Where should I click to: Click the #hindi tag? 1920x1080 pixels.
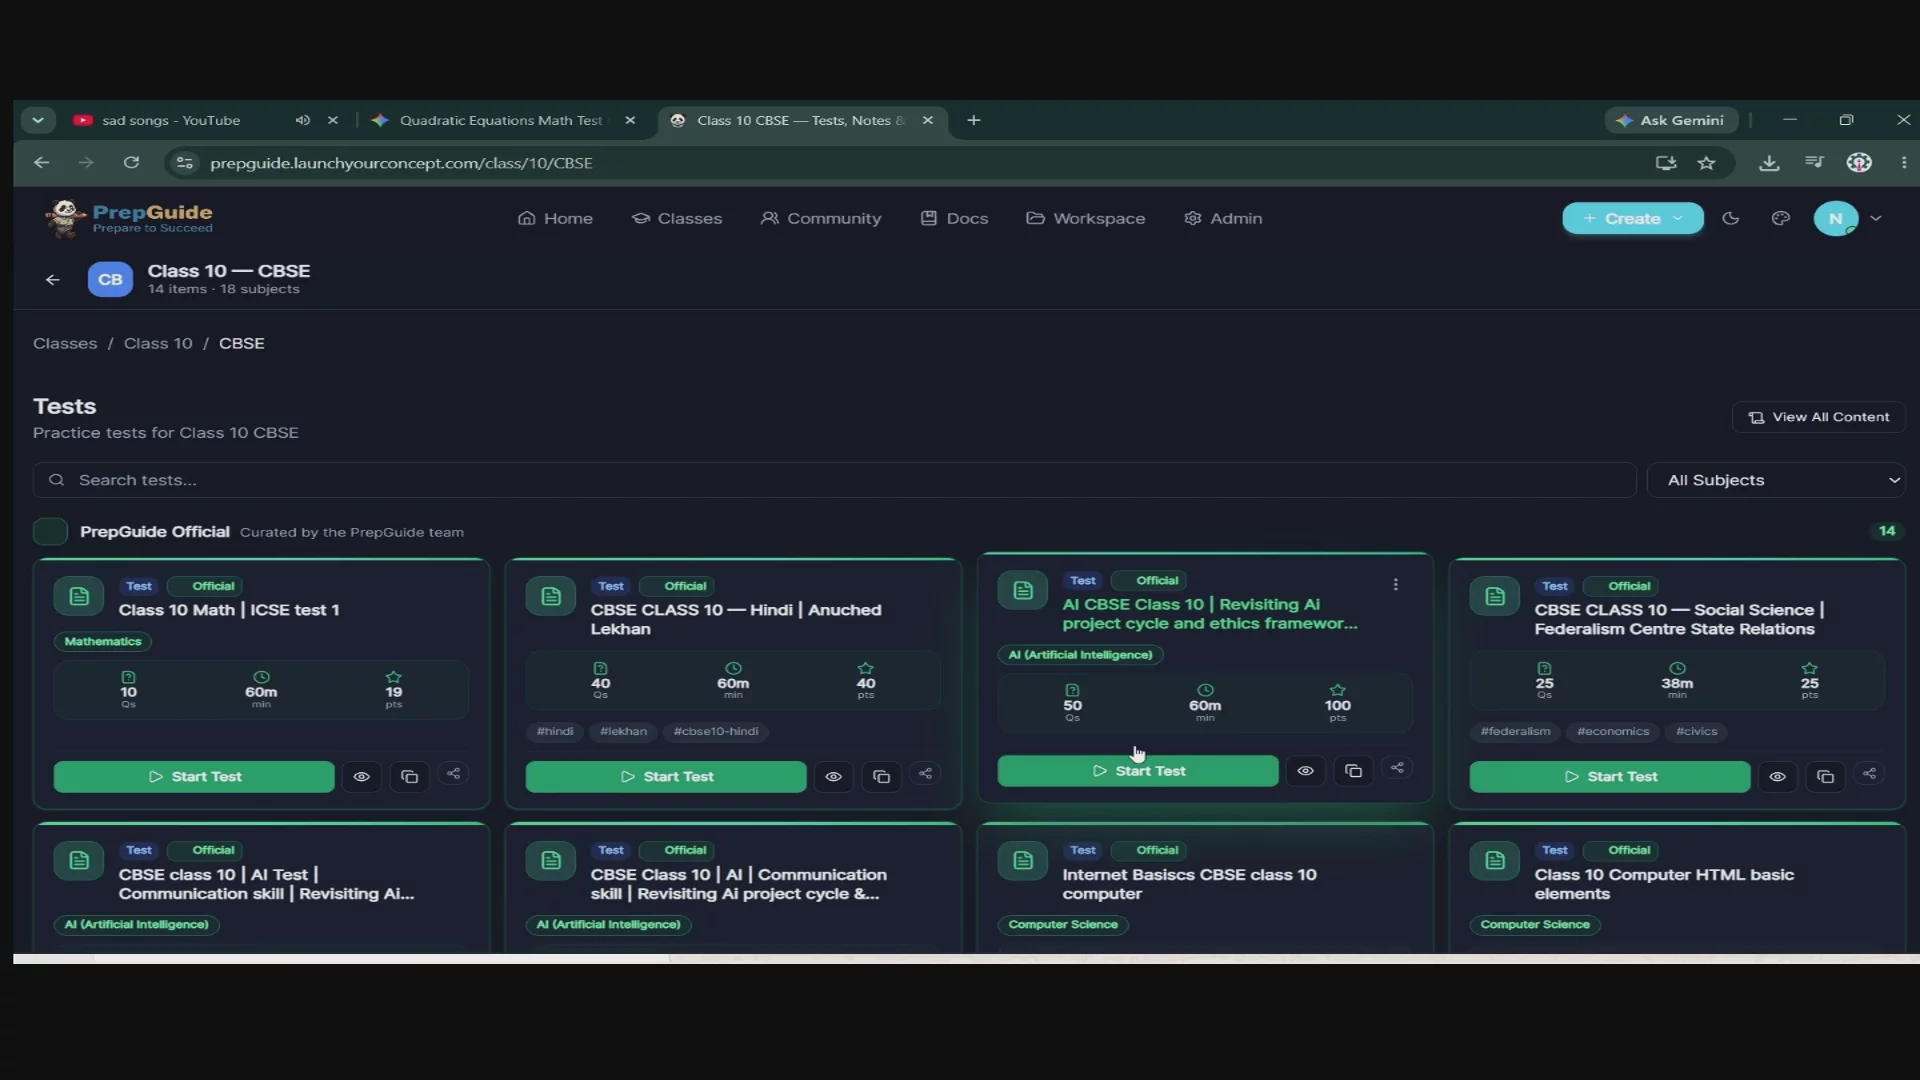(555, 732)
